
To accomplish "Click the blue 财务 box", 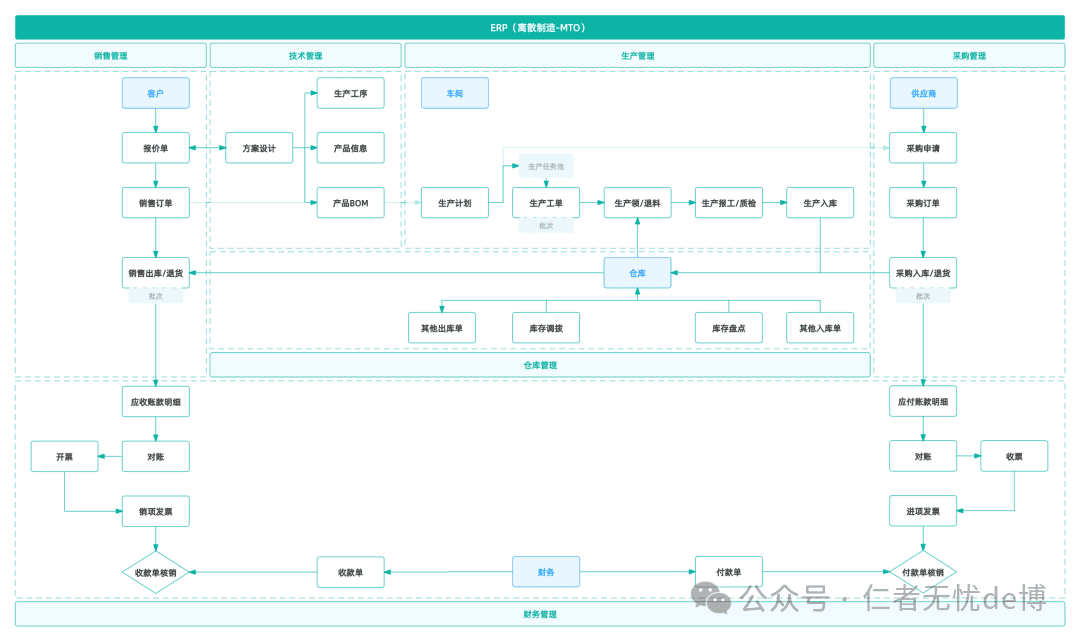I will [x=546, y=572].
